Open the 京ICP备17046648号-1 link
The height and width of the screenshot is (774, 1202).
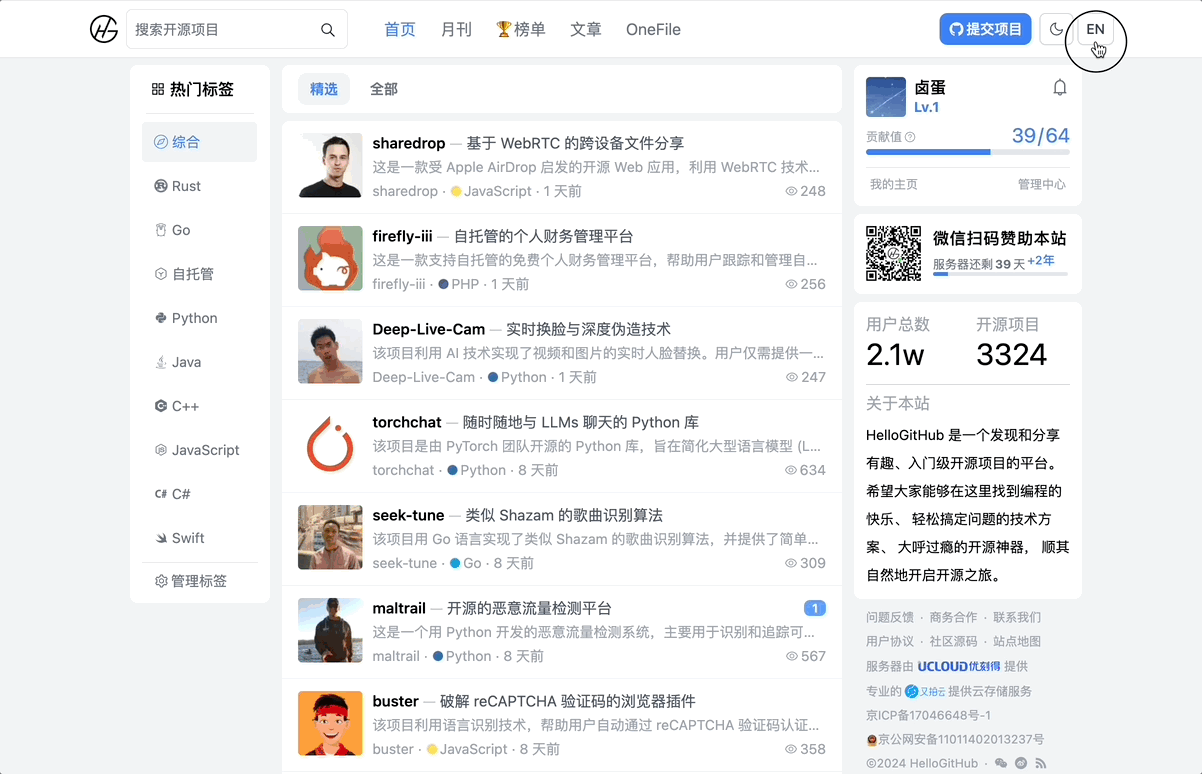(x=928, y=715)
